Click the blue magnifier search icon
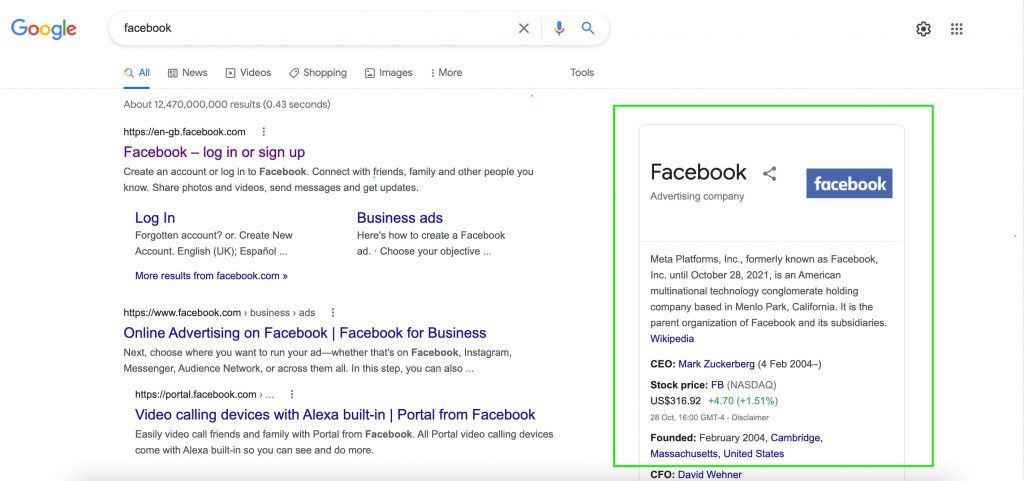1024x481 pixels. [588, 28]
